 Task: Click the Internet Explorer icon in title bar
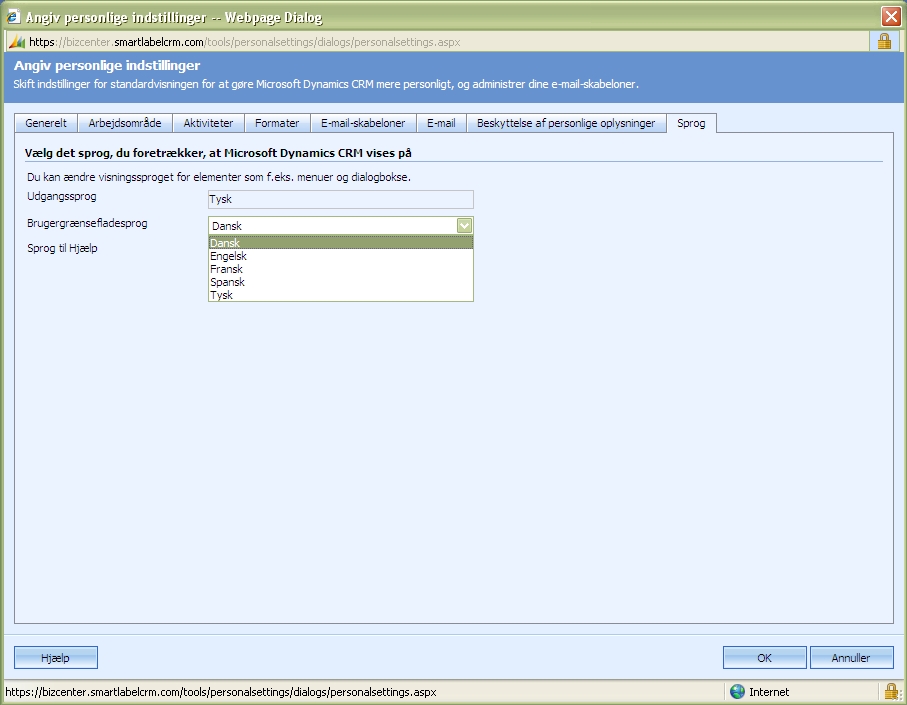coord(13,16)
